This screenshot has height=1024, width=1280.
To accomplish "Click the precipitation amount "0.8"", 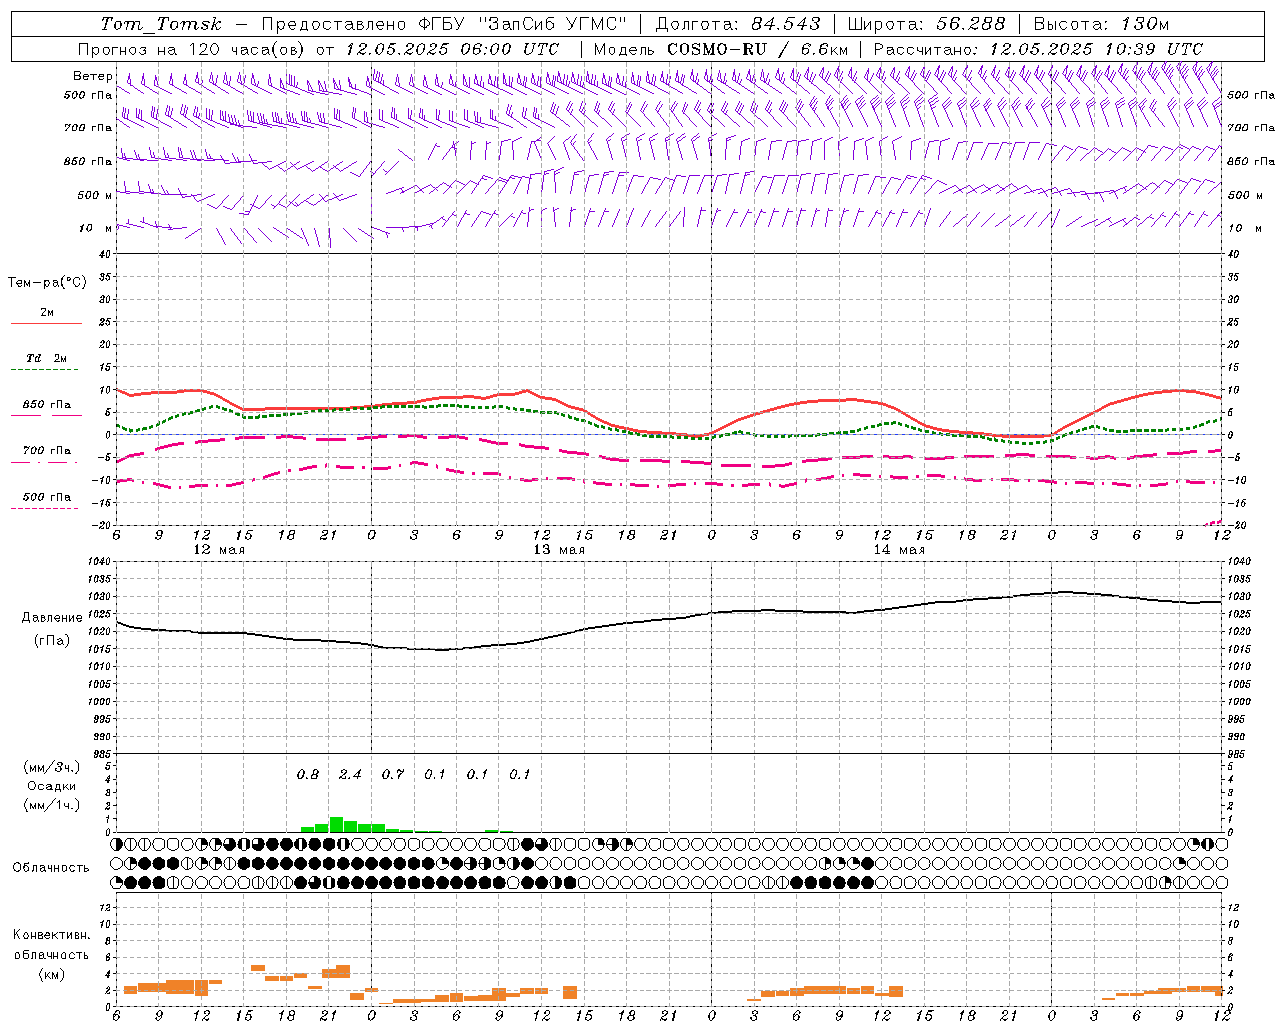I will [308, 774].
